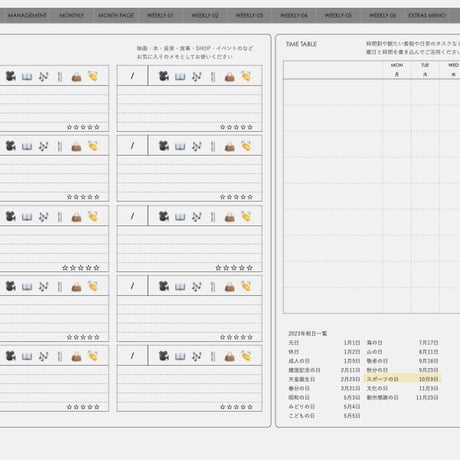Click the 海の日 holiday entry
Image resolution: width=460 pixels, height=460 pixels.
(375, 343)
